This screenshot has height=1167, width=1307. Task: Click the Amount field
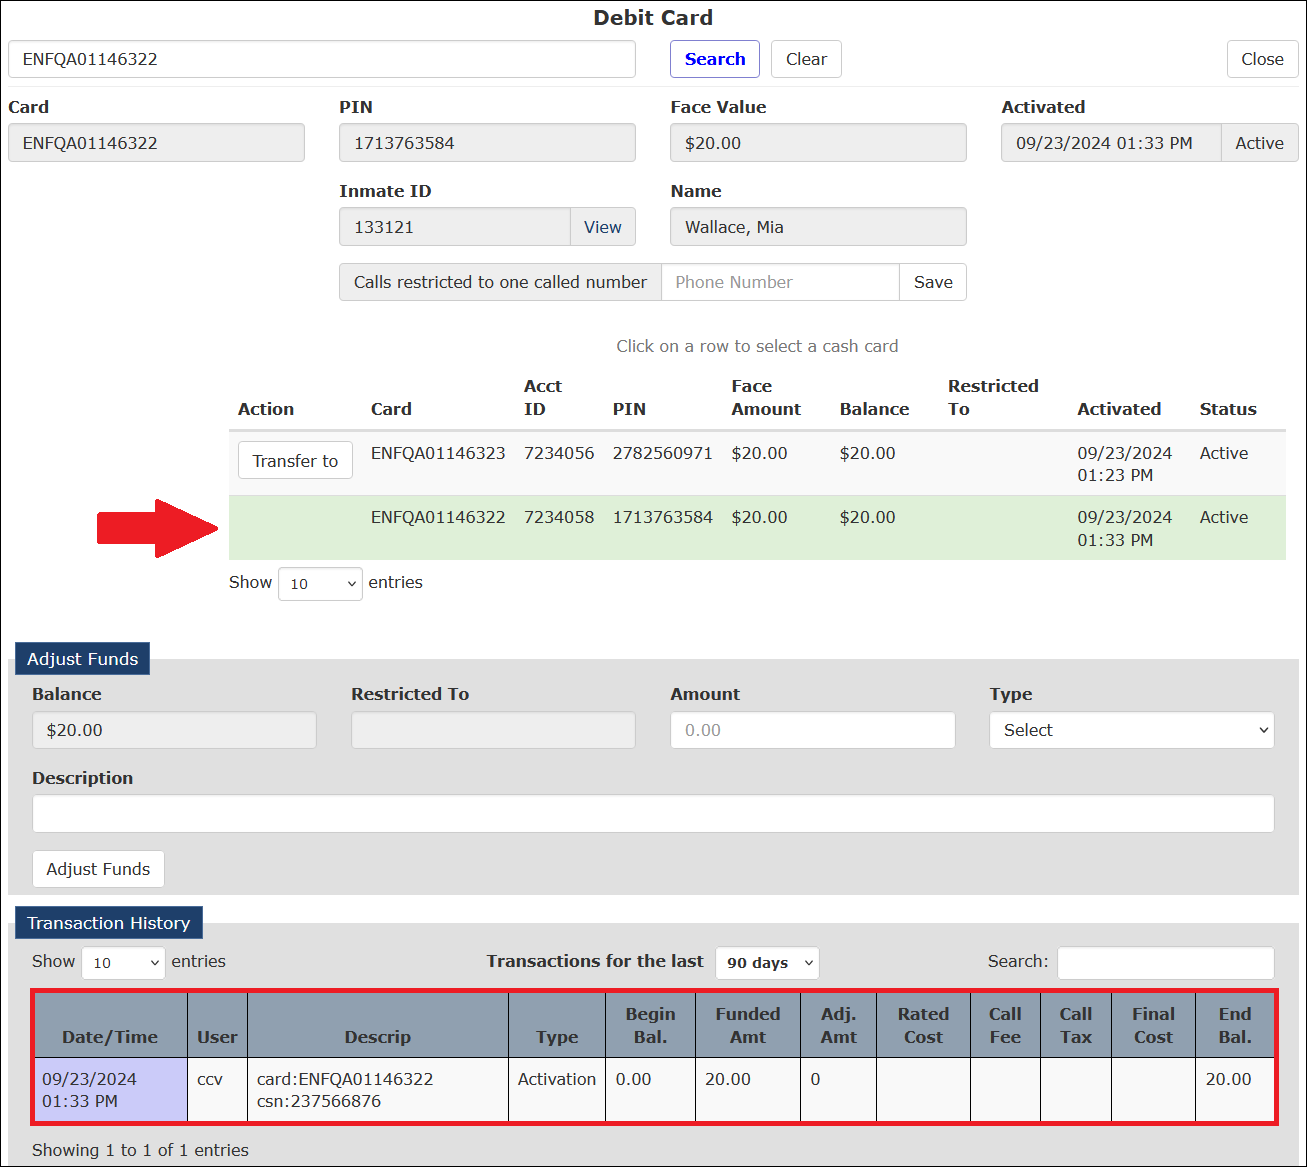coord(812,730)
